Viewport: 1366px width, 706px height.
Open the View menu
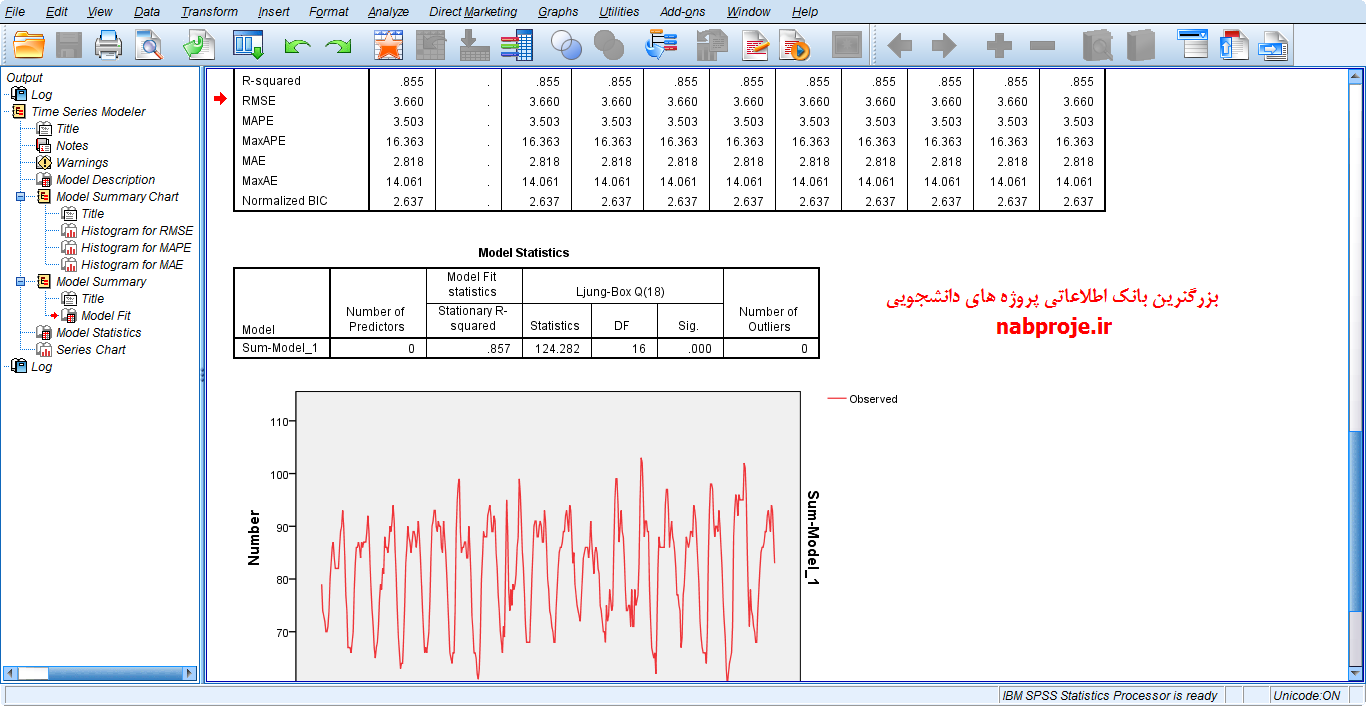[x=100, y=12]
